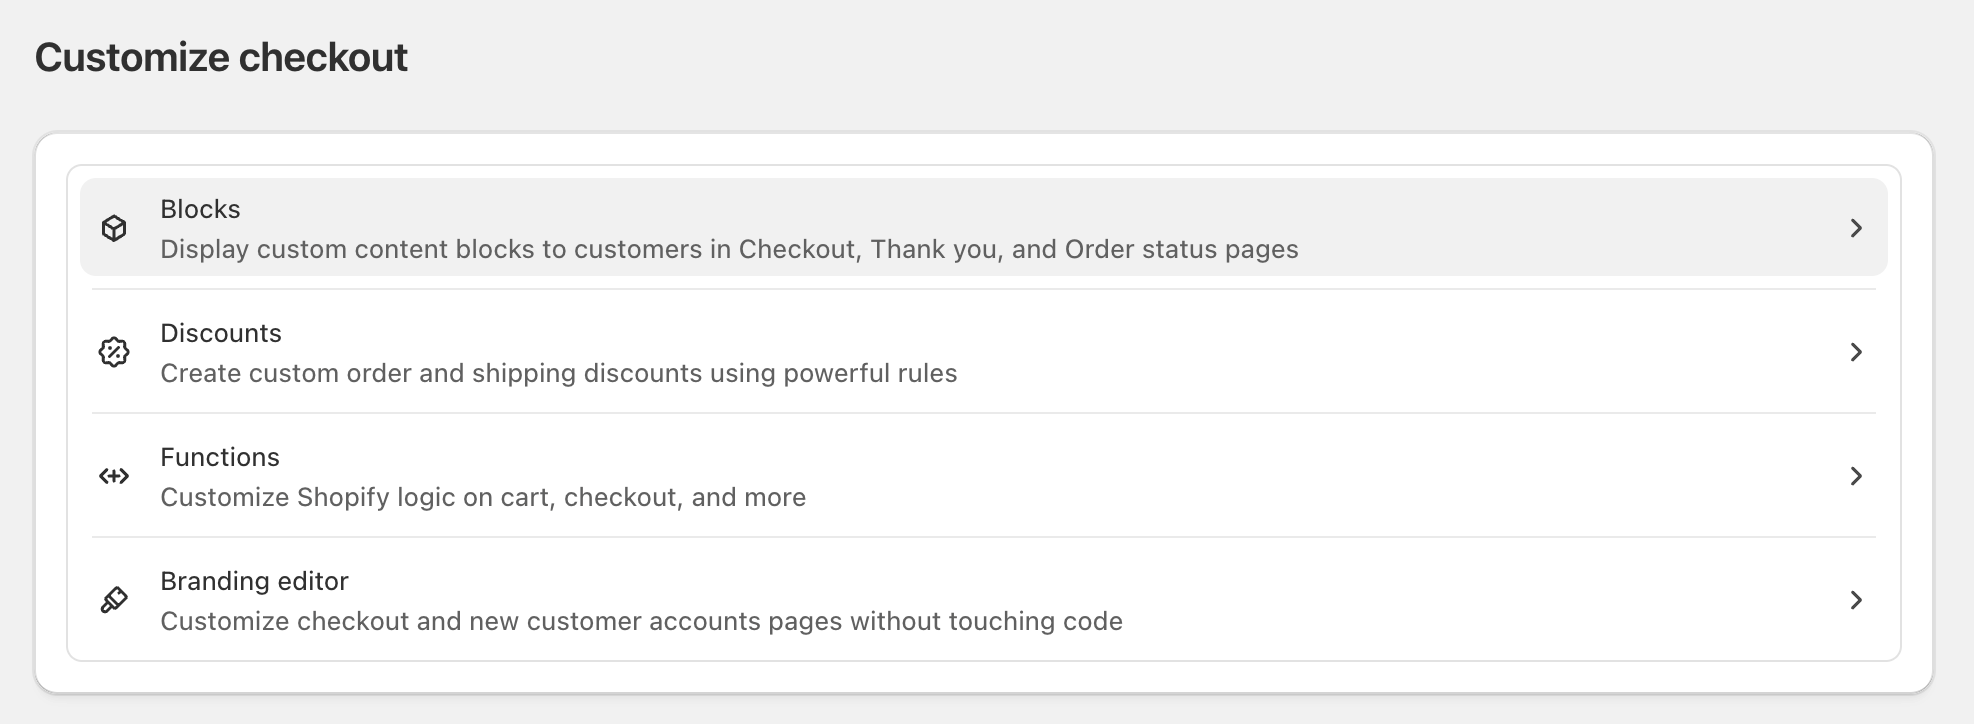
Task: Click the Functions code icon
Action: 115,476
